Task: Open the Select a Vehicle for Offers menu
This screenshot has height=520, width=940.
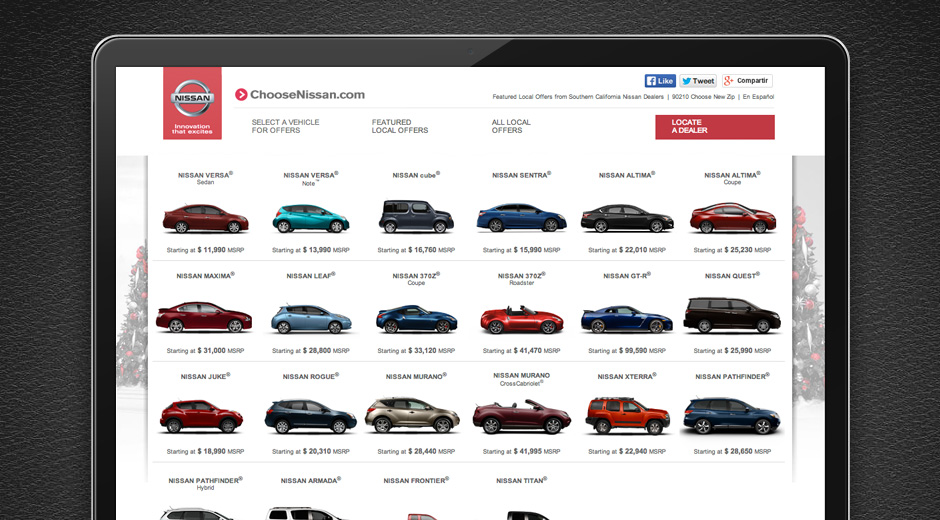Action: 285,126
